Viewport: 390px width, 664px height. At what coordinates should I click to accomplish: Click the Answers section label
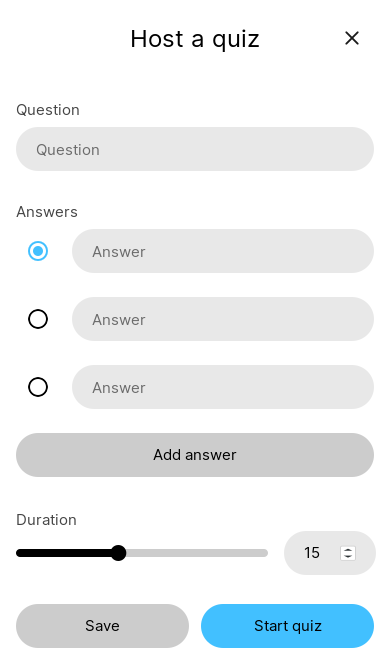(x=47, y=212)
